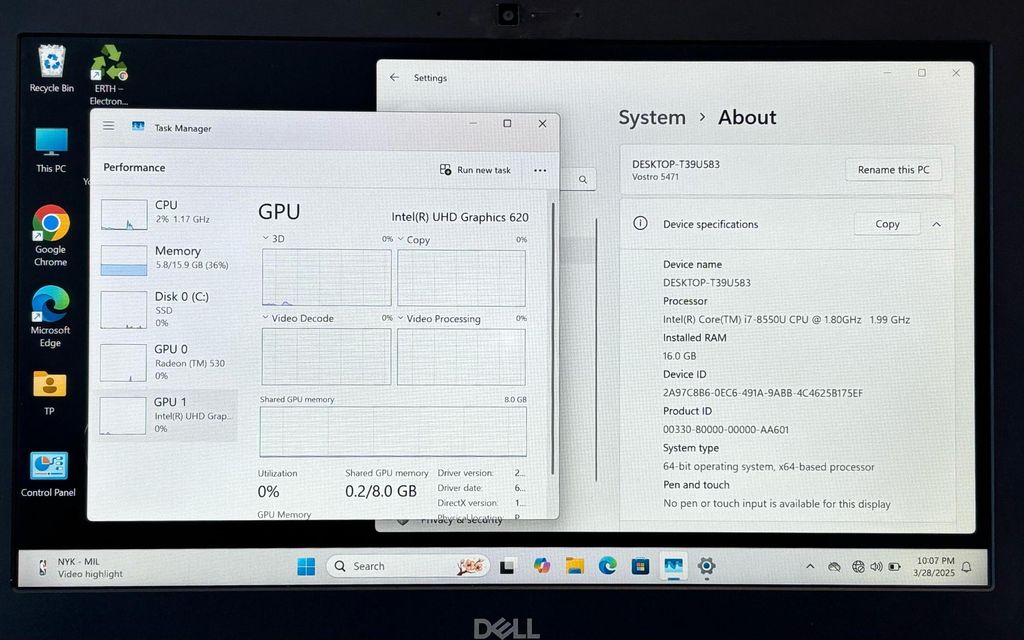
Task: Open Task Manager hamburger navigation menu
Action: click(108, 126)
